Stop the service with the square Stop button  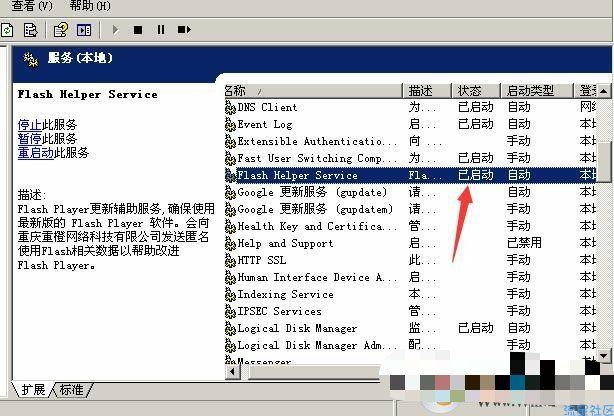[138, 30]
